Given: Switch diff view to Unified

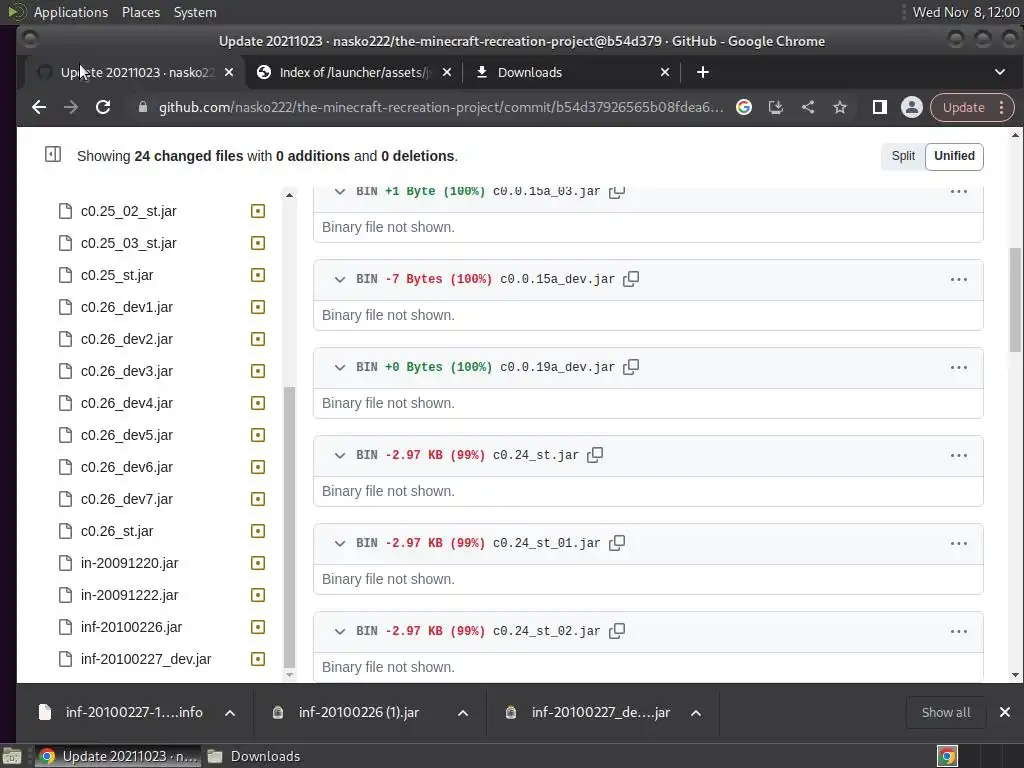Looking at the screenshot, I should [x=954, y=156].
